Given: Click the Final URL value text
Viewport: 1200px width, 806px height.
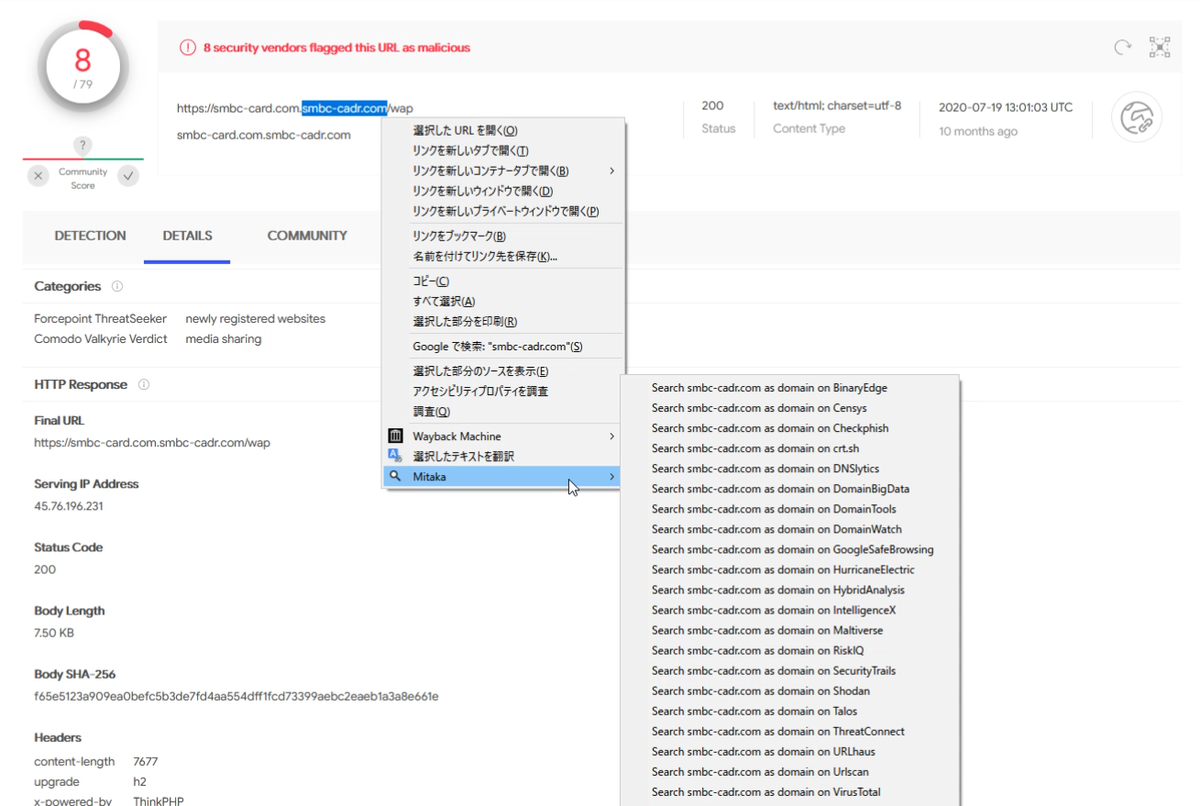Looking at the screenshot, I should (x=152, y=443).
